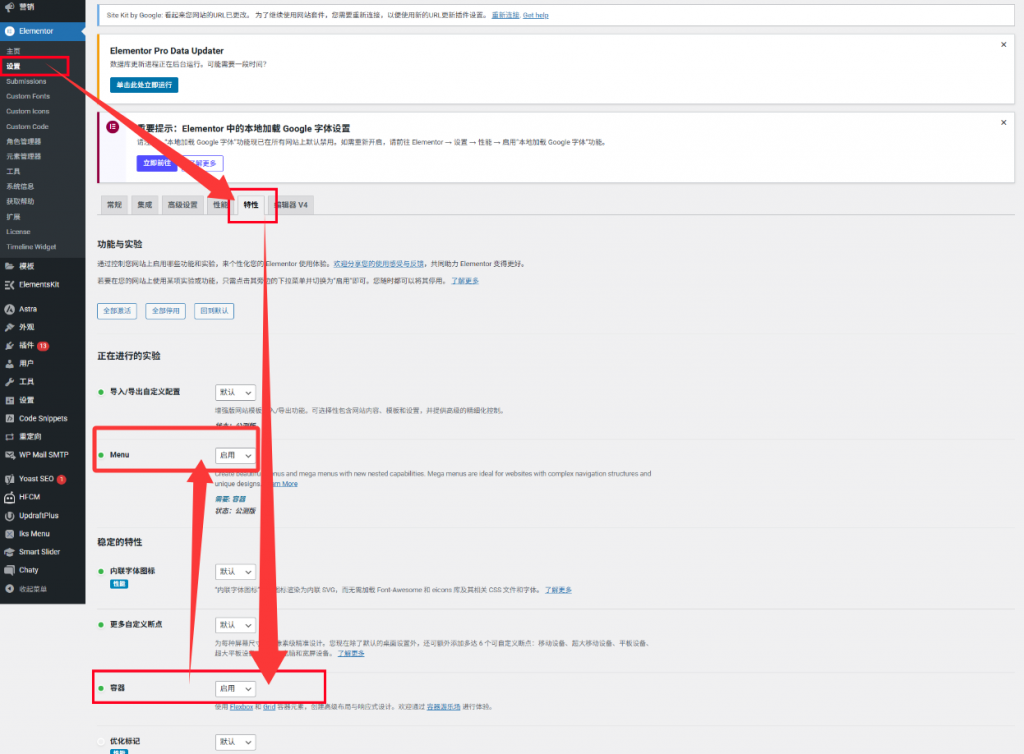Switch to the 常规 tab
The width and height of the screenshot is (1024, 754).
[114, 205]
